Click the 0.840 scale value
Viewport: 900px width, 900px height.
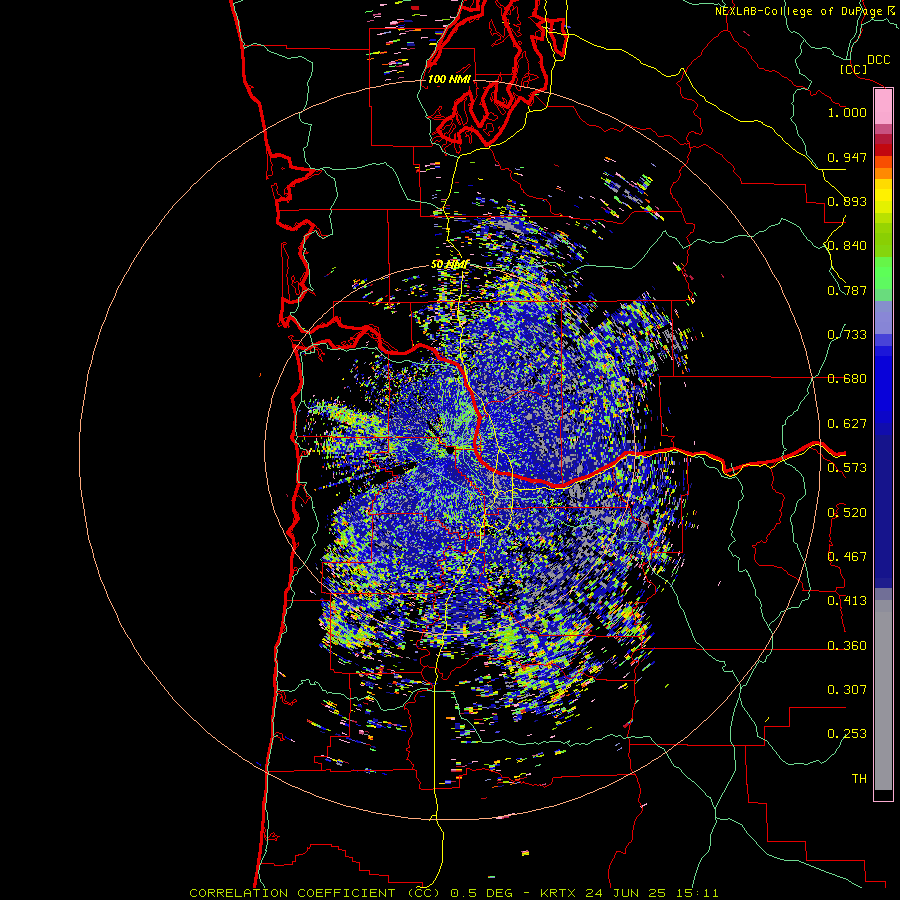coord(847,246)
